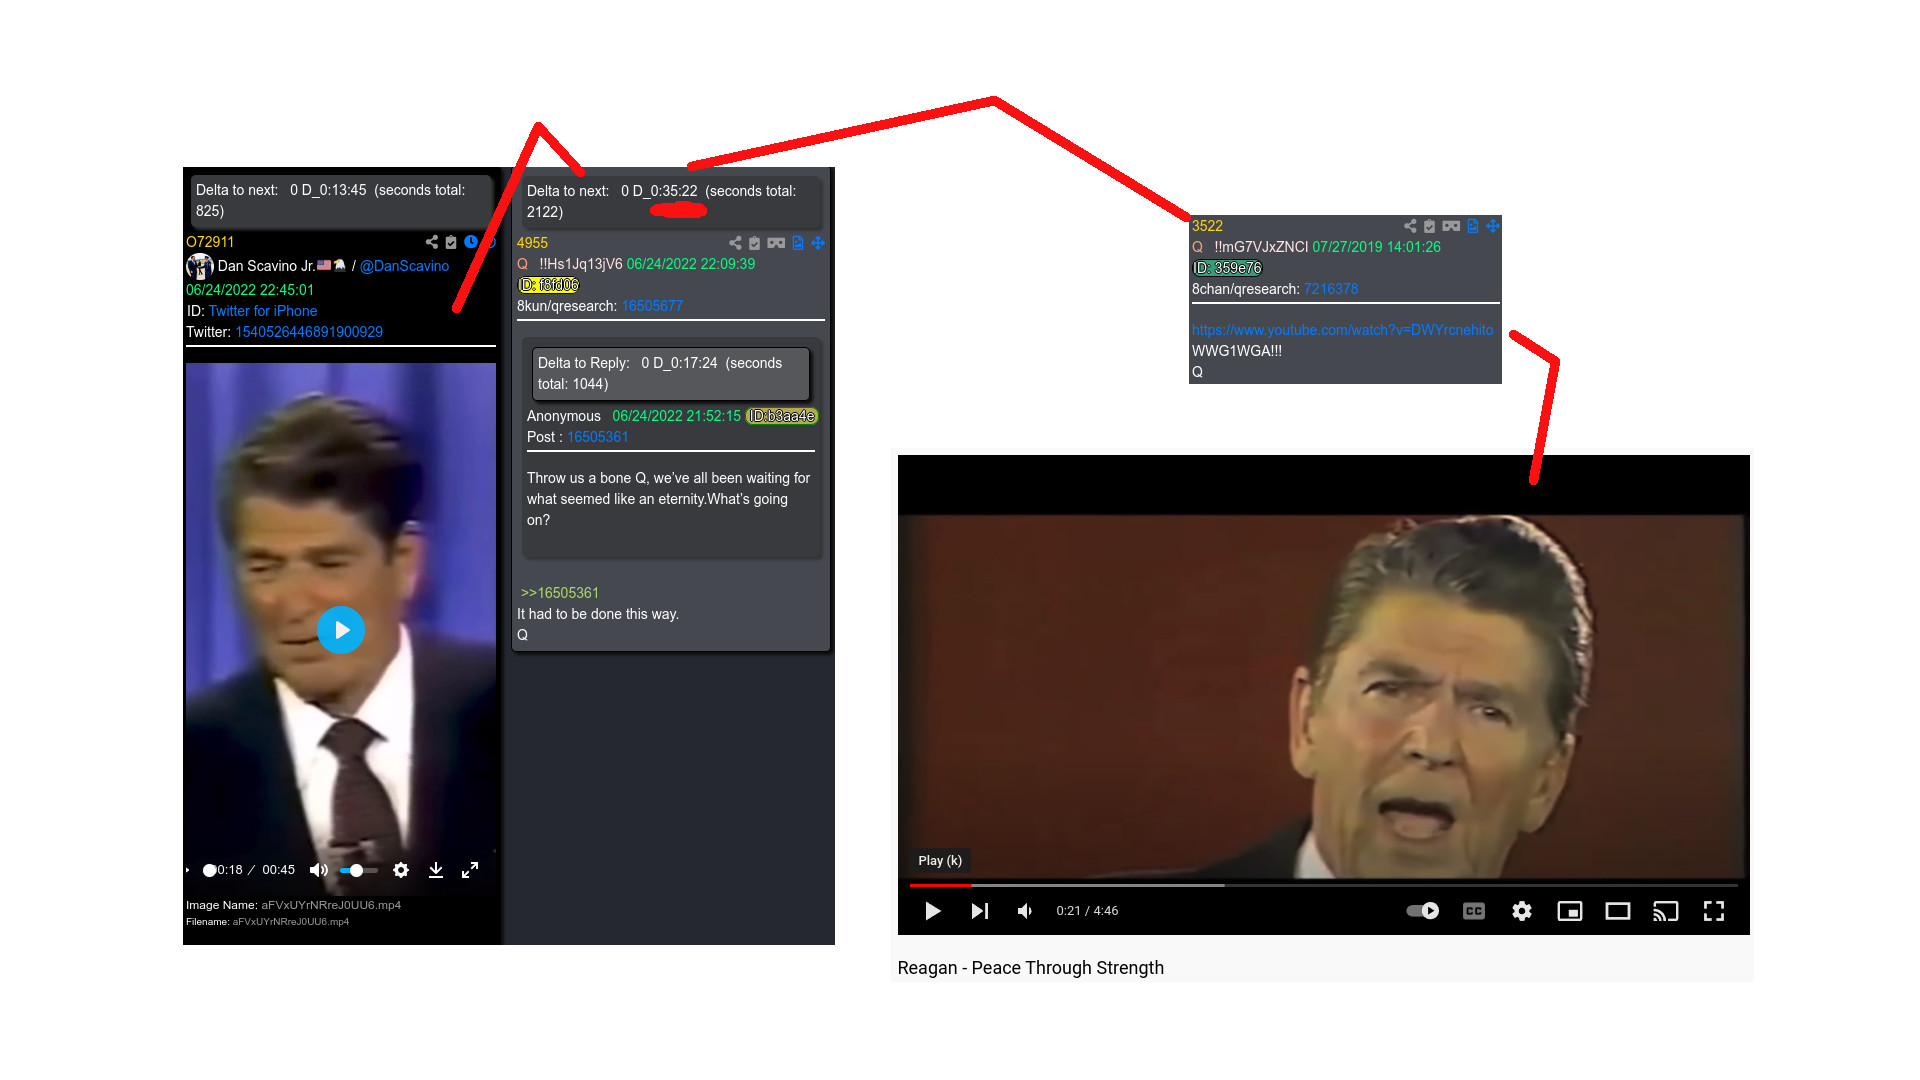The width and height of the screenshot is (1920, 1080).
Task: Click the ID: 359e76 badge
Action: click(1227, 268)
